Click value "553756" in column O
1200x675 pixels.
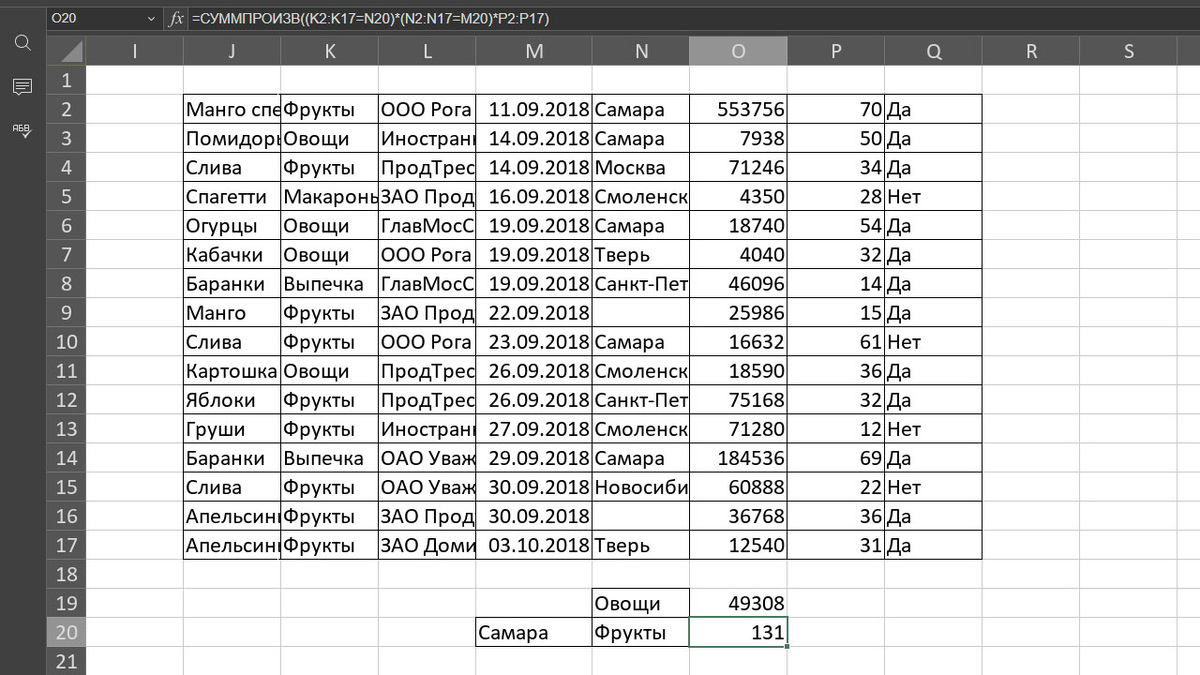738,110
